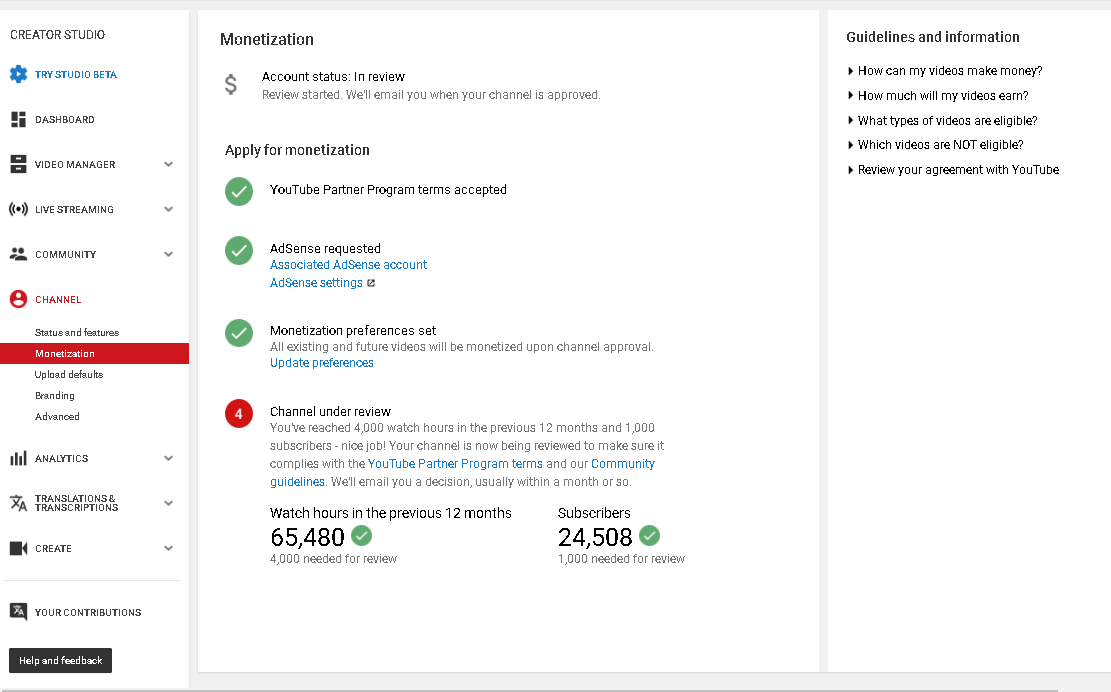1111x692 pixels.
Task: Click the Your Contributions icon
Action: pos(18,611)
